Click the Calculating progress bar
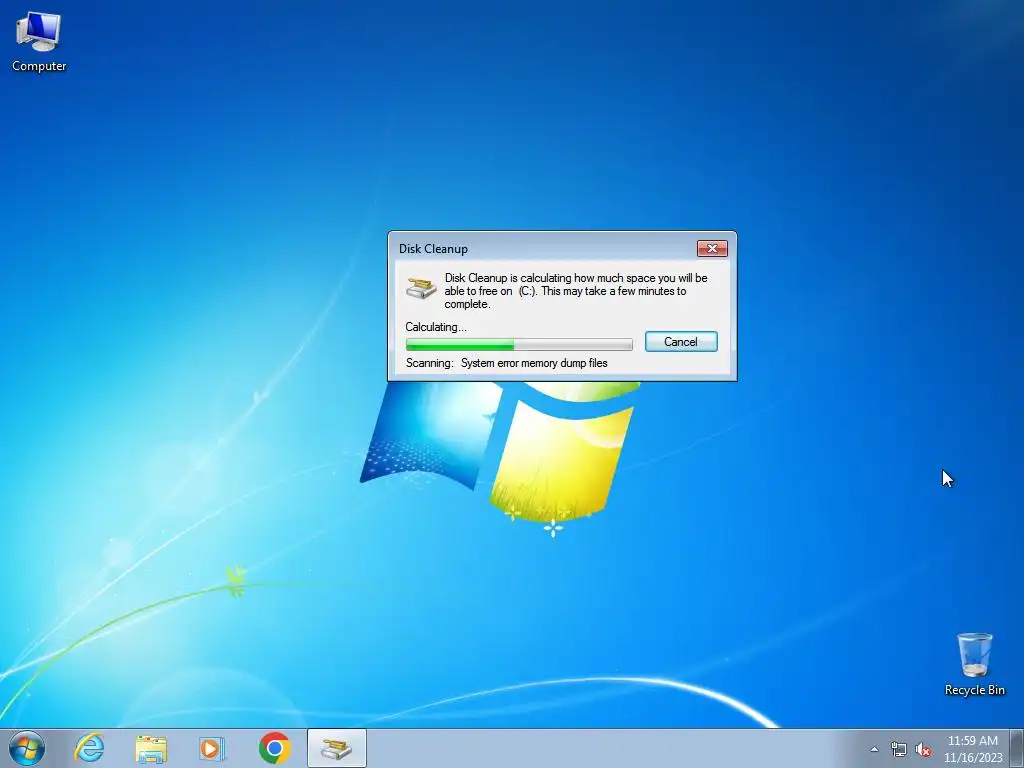The width and height of the screenshot is (1024, 768). tap(519, 344)
